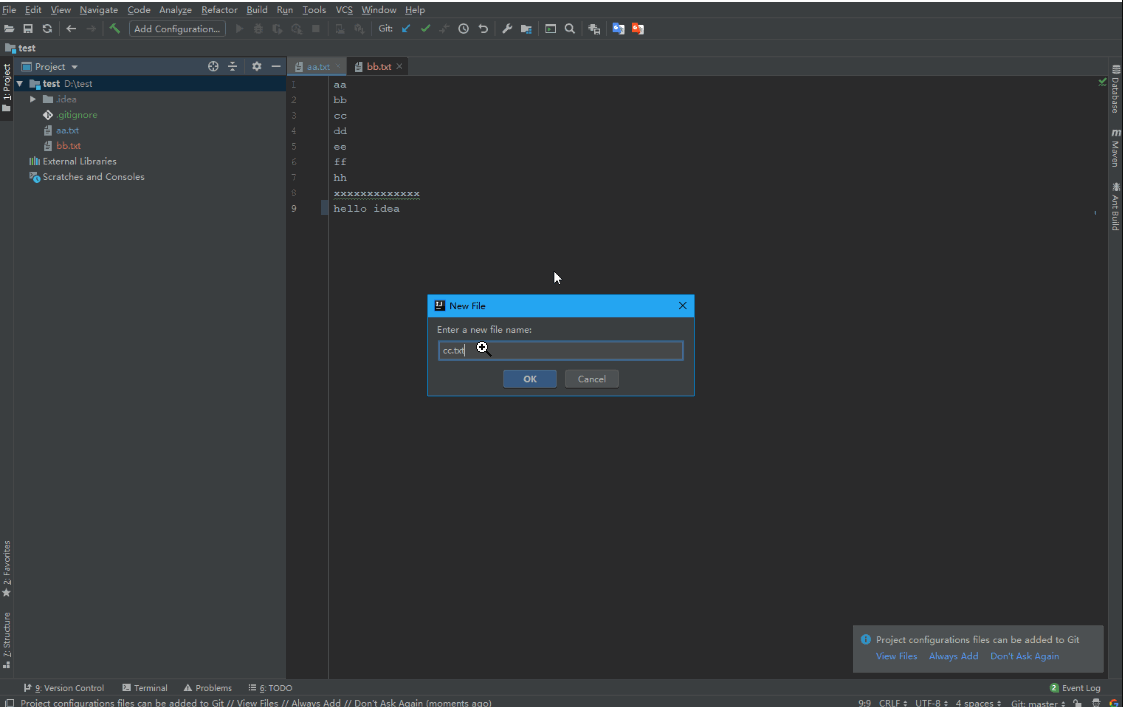Screen dimensions: 1123x707
Task: Click the Don't Ask Again link
Action: coord(1024,656)
